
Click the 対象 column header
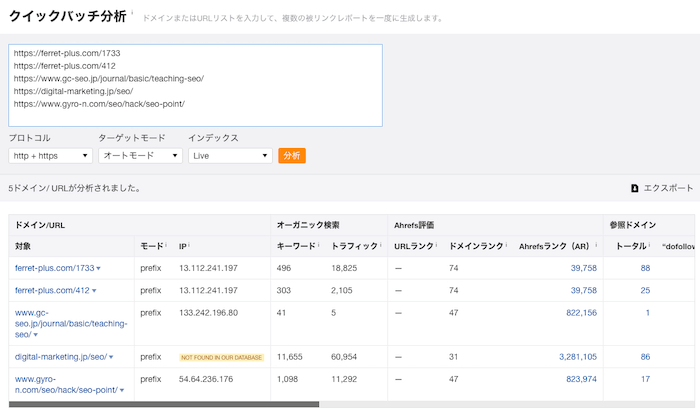pyautogui.click(x=23, y=246)
